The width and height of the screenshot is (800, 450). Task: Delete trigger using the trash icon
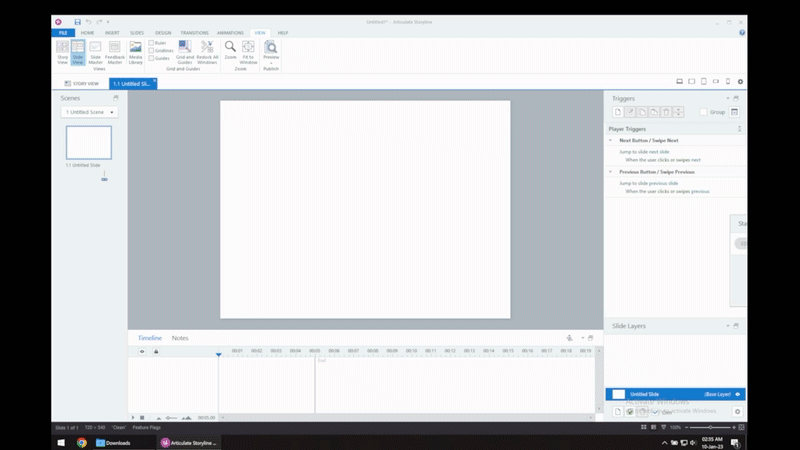[x=666, y=112]
